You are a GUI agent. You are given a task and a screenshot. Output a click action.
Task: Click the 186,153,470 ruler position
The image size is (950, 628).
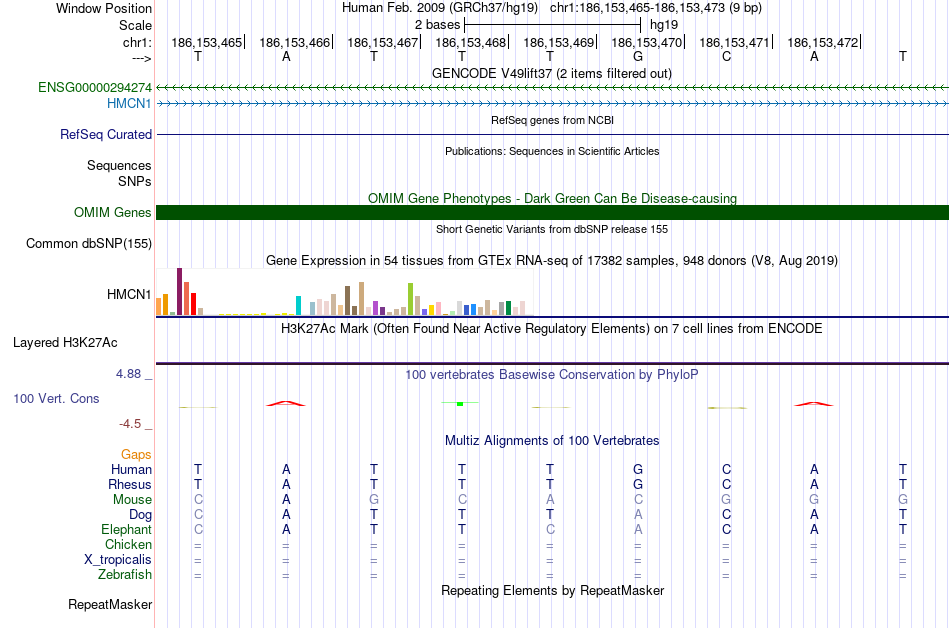(647, 42)
